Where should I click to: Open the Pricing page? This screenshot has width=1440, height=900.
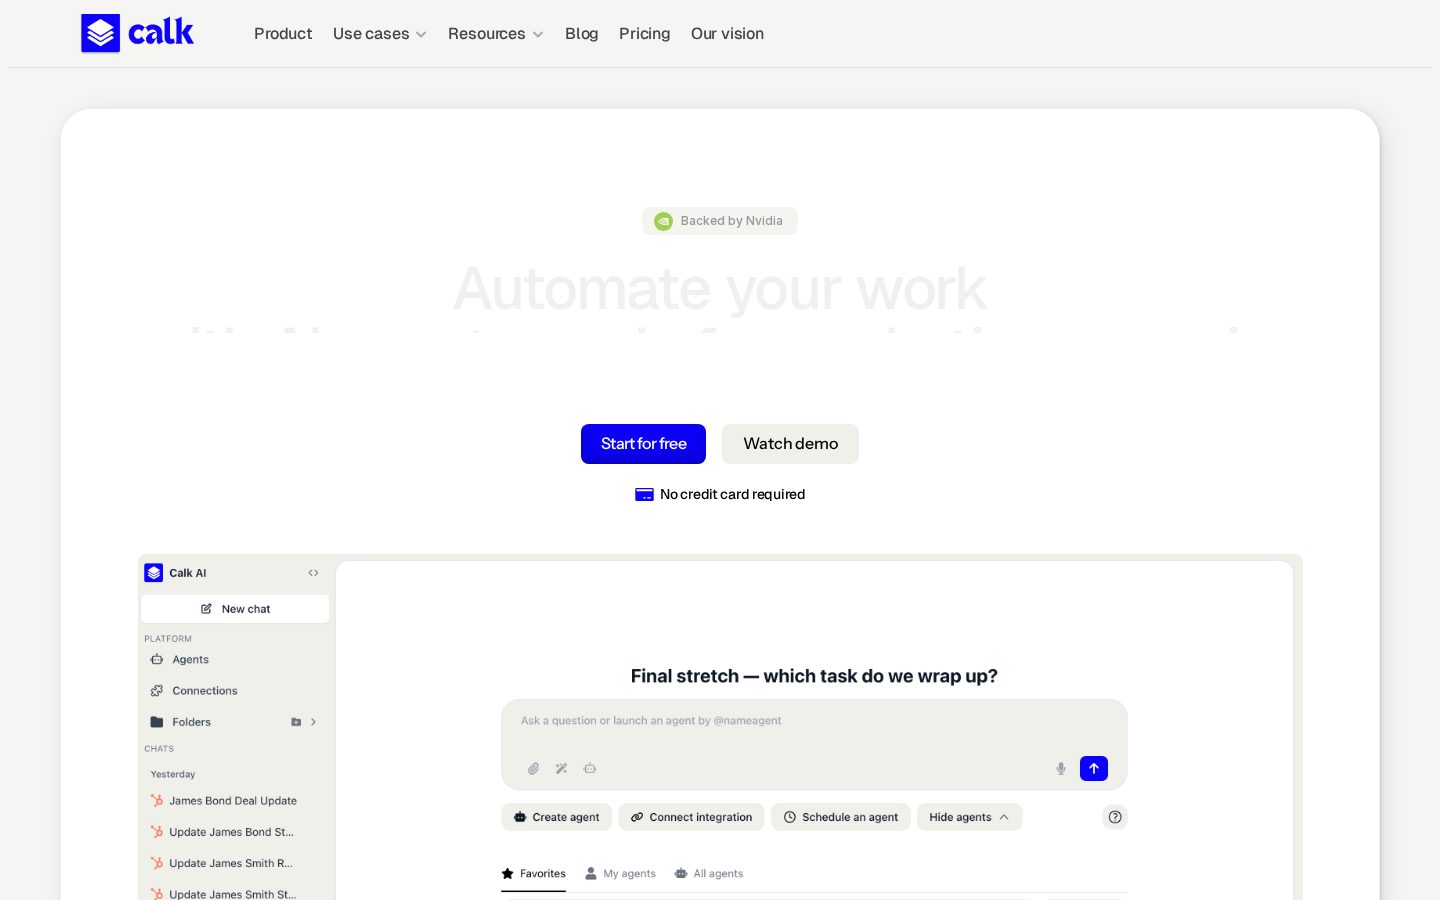pos(645,34)
